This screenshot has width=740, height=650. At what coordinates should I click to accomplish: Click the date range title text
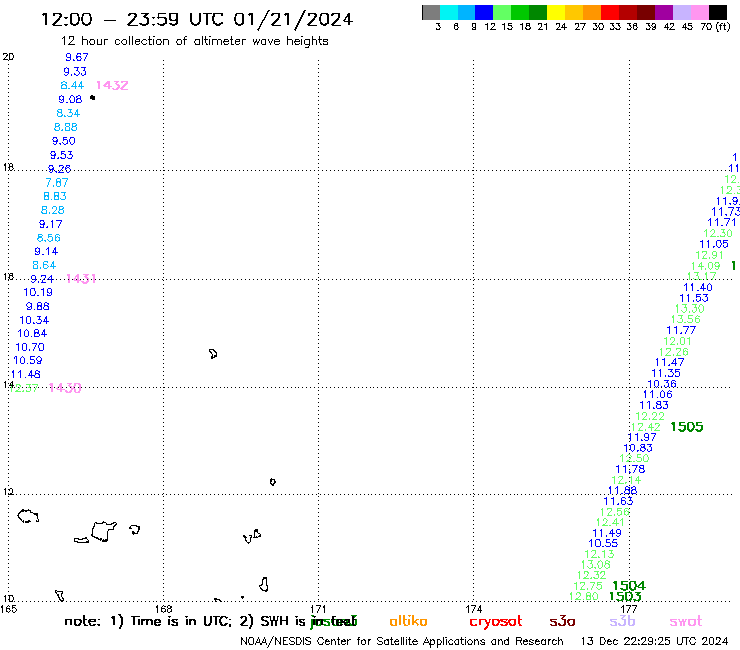197,19
